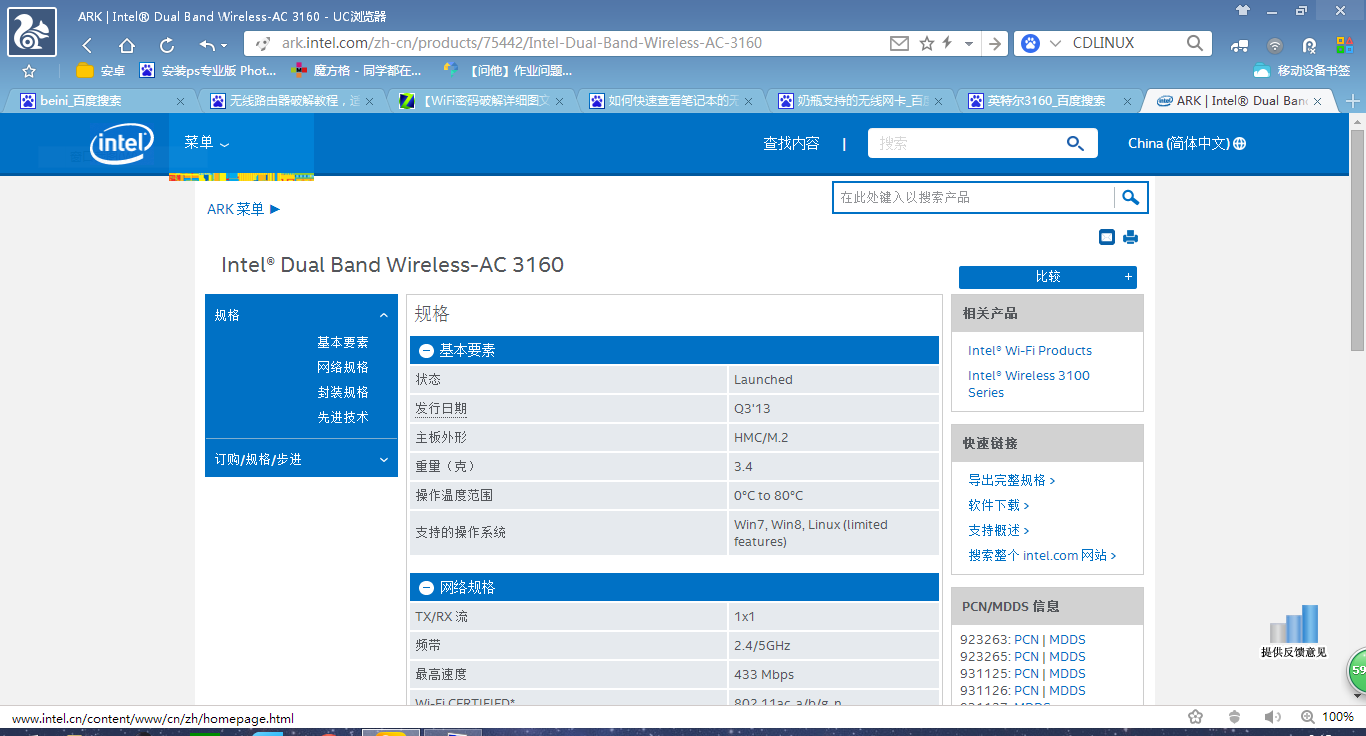1366x736 pixels.
Task: Click the browser home button
Action: [127, 44]
